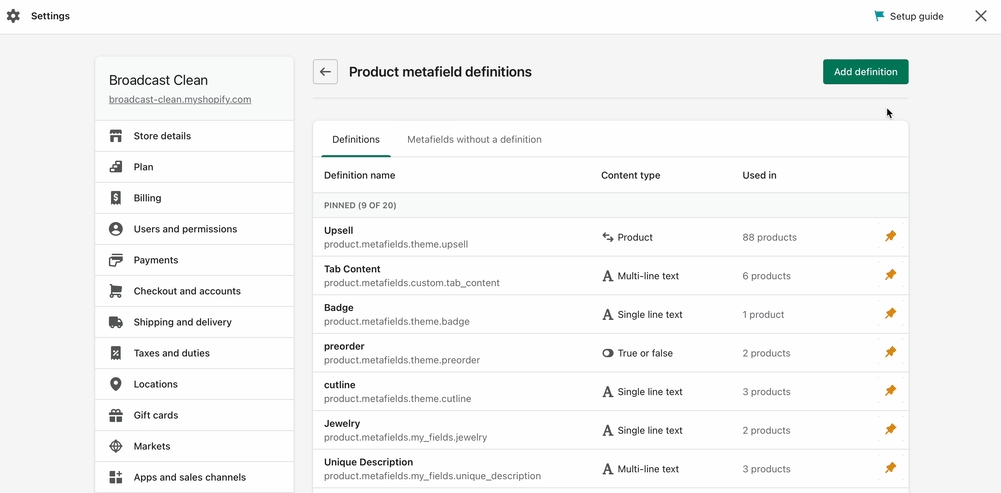Open the broadcast-clean.myshopify.com link
1001x493 pixels.
[180, 100]
